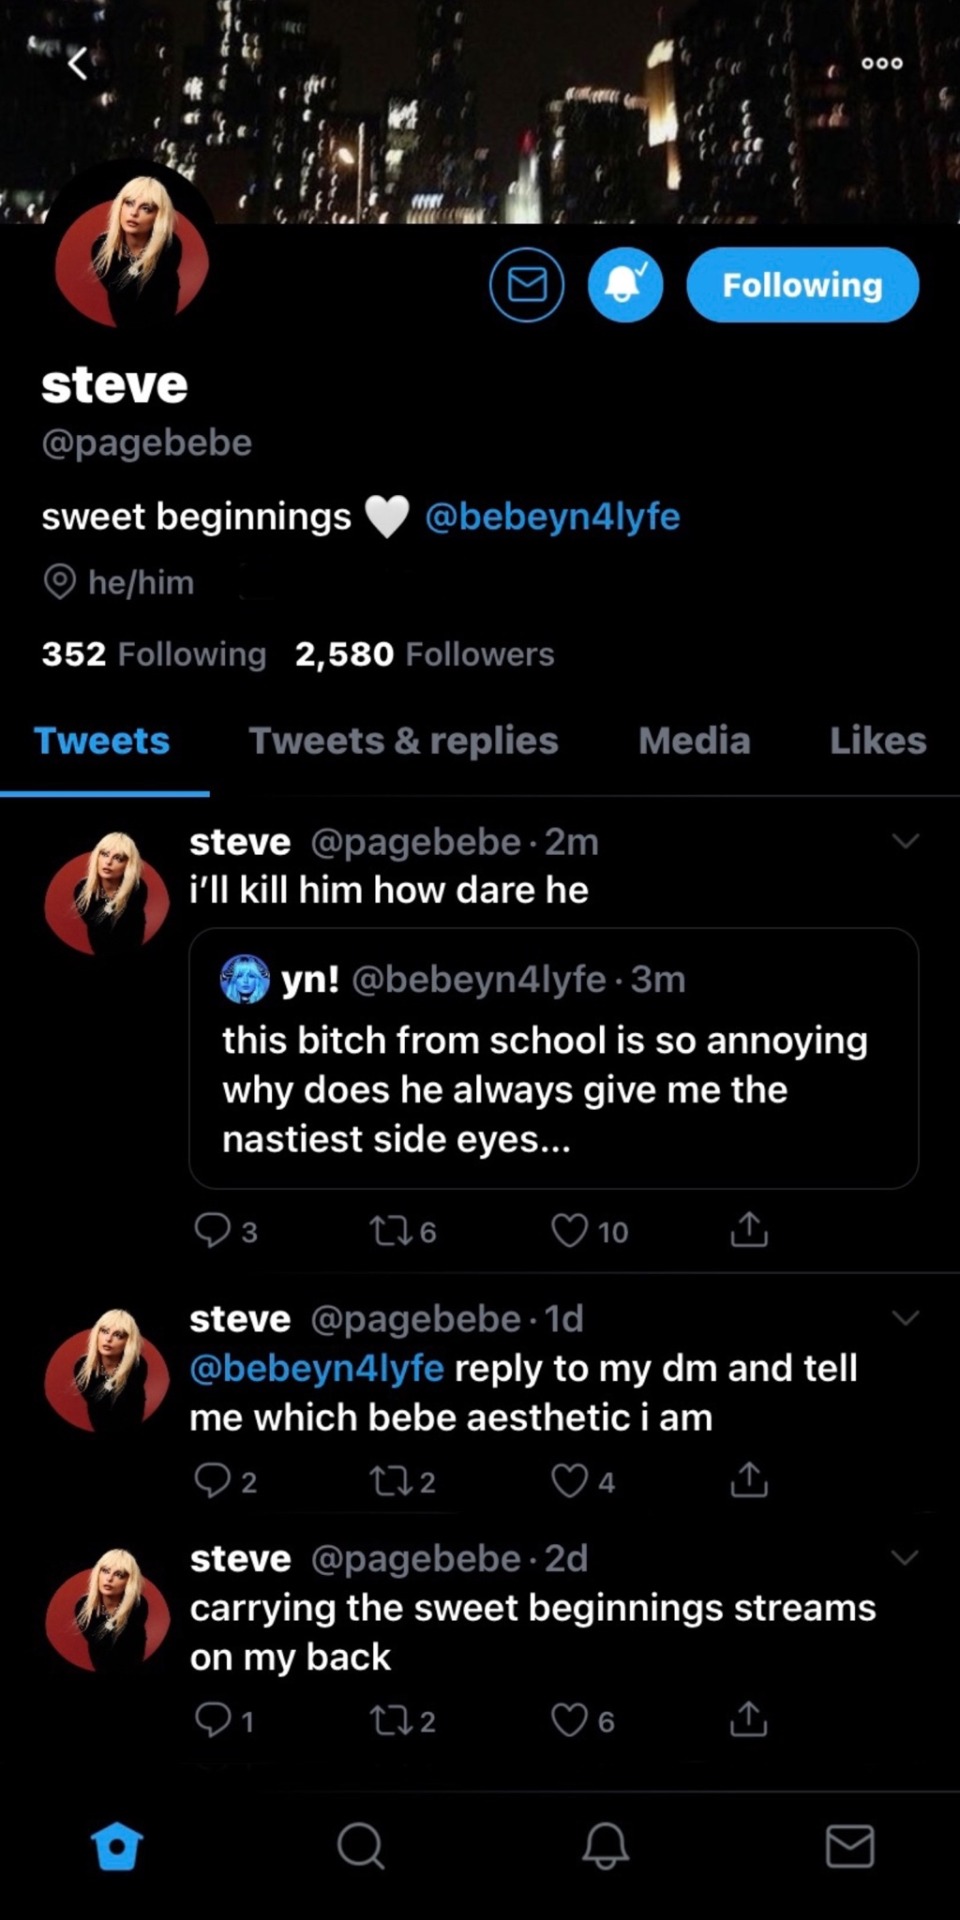Expand options chevron on the 2d tweet
The image size is (960, 1920).
coord(905,1557)
